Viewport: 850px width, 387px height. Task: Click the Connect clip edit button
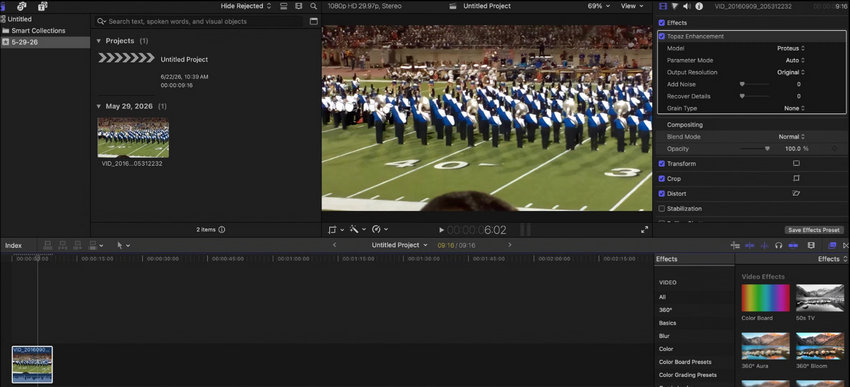tap(47, 245)
